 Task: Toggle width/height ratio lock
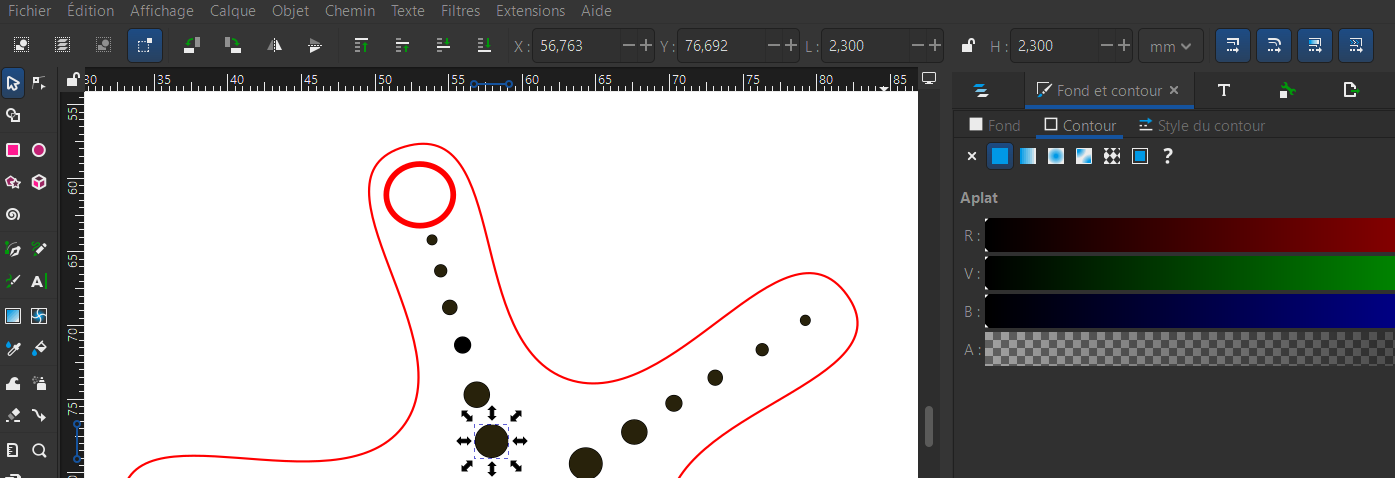[x=967, y=46]
